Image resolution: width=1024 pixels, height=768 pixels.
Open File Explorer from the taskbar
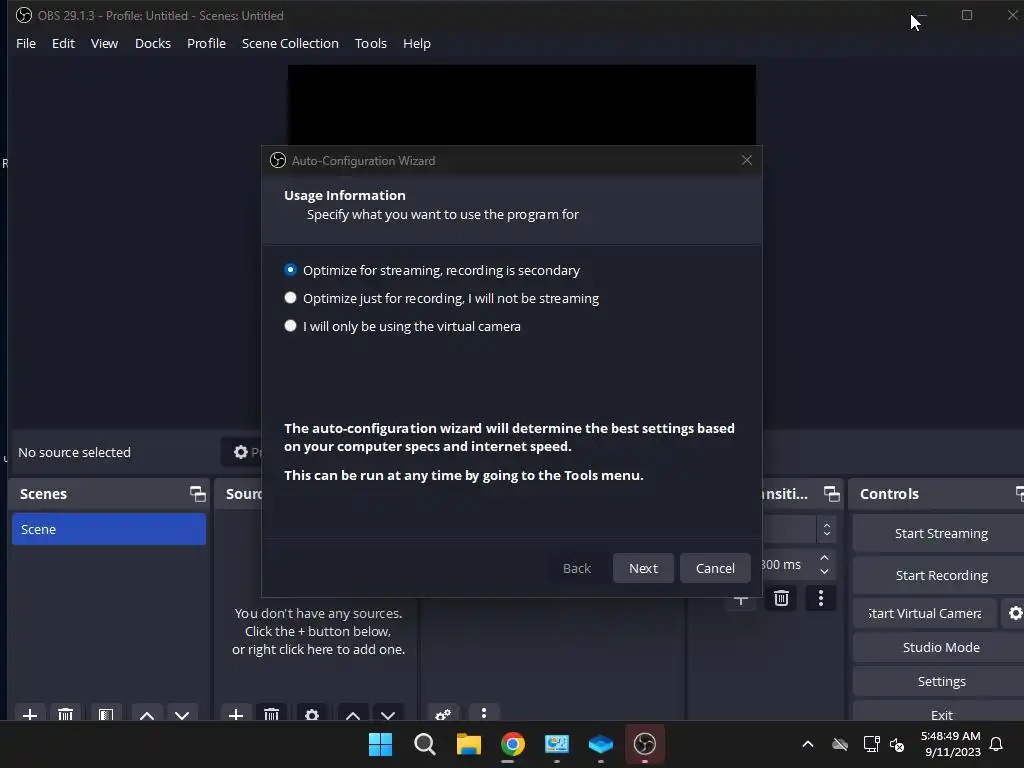468,744
